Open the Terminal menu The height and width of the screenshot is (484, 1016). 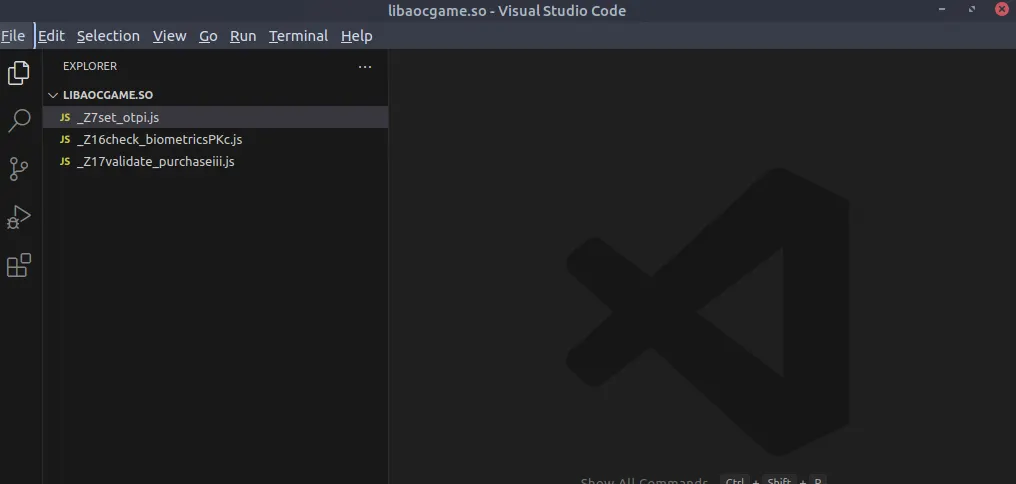pos(299,36)
